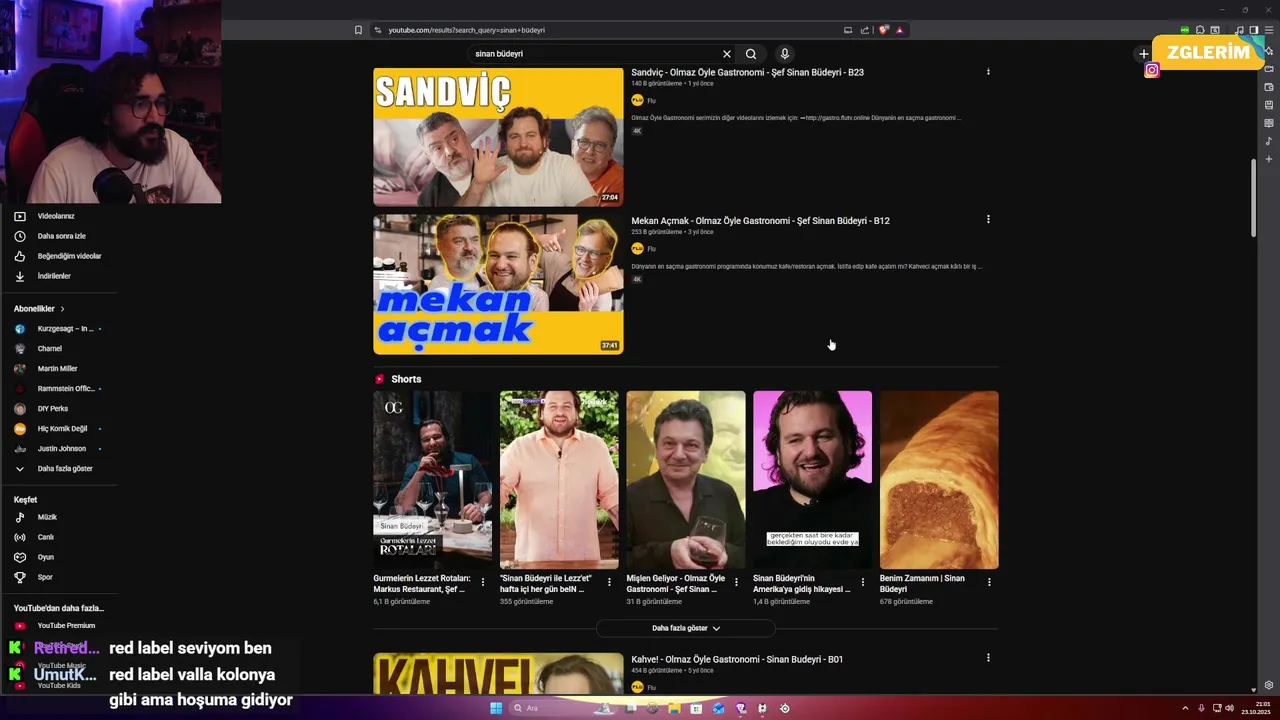Click the page vertical scrollbar thumb
The image size is (1280, 720).
click(1254, 198)
